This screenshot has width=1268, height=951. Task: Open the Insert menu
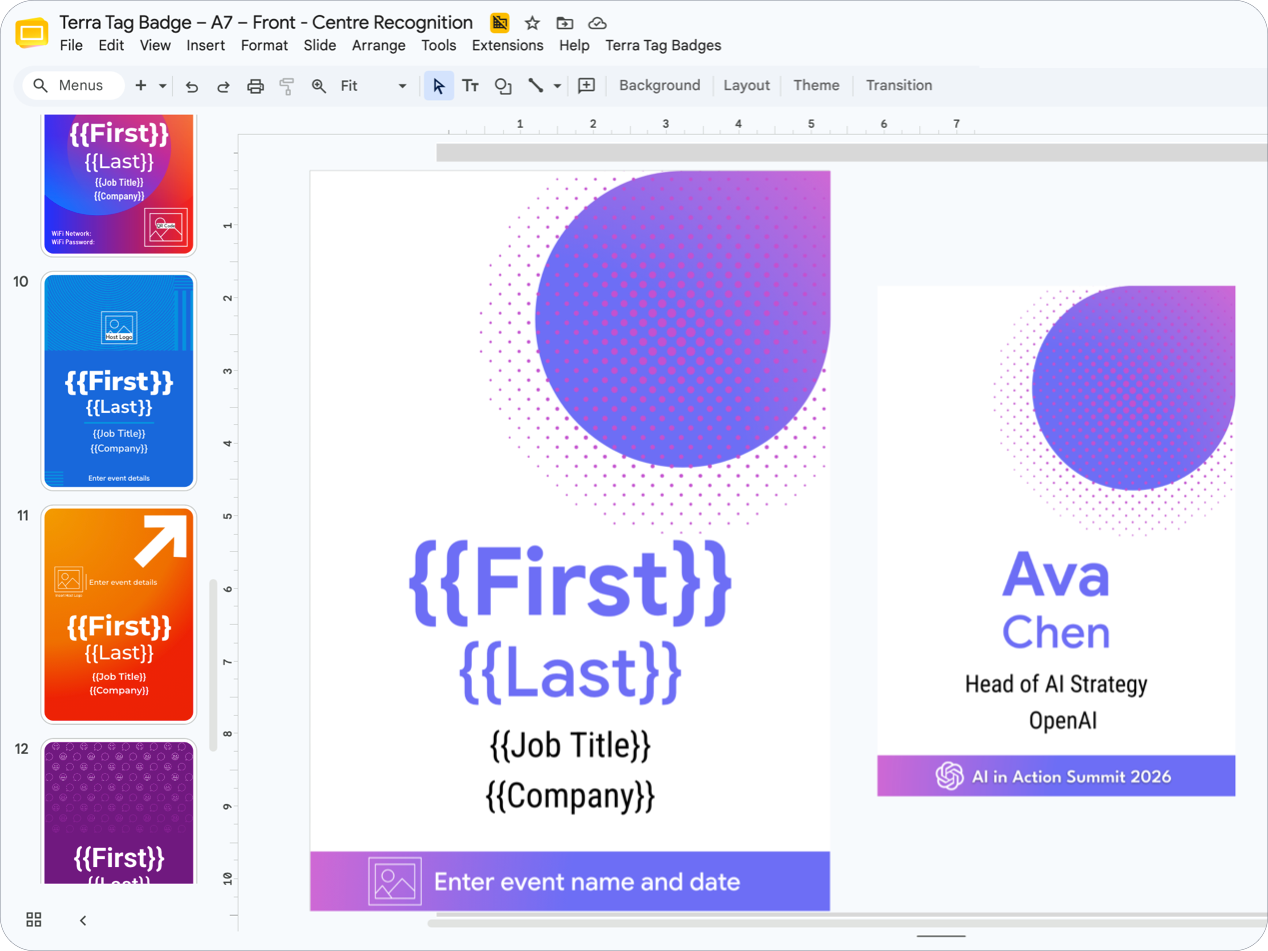(206, 46)
